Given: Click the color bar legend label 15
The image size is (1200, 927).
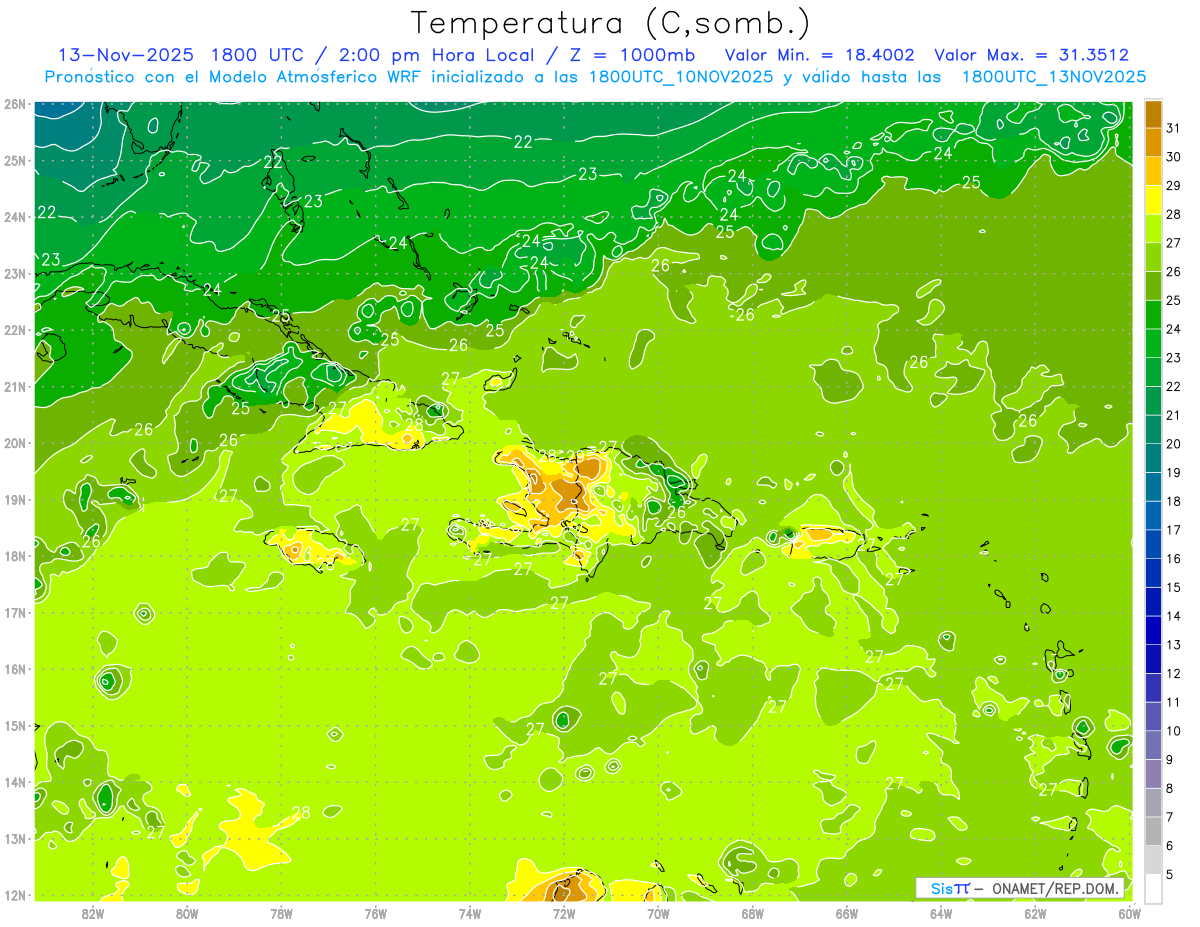Looking at the screenshot, I should (x=1174, y=587).
